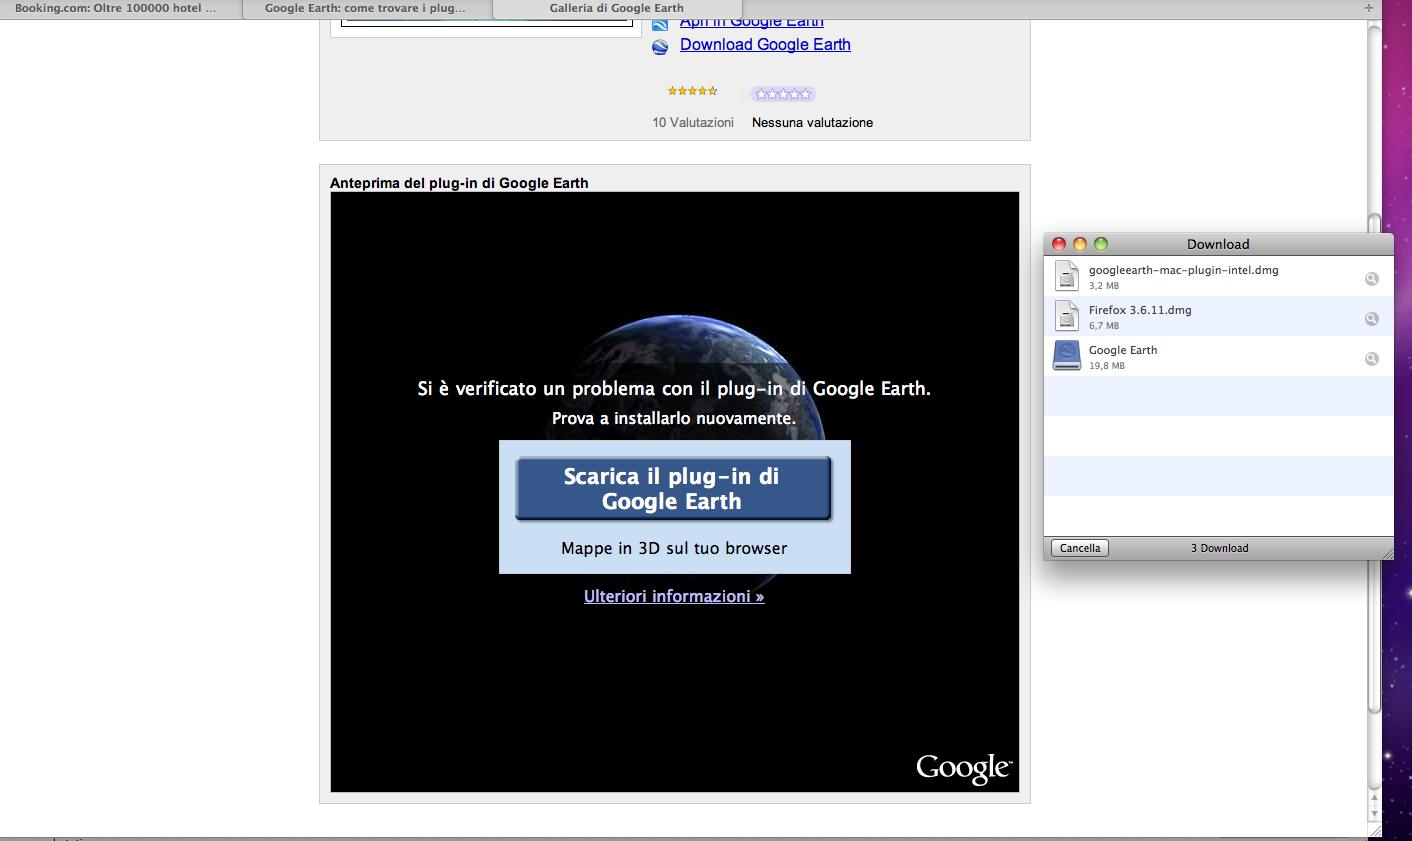This screenshot has height=841, width=1412.
Task: Switch to the Google Earth: come trovare tab
Action: pos(365,8)
